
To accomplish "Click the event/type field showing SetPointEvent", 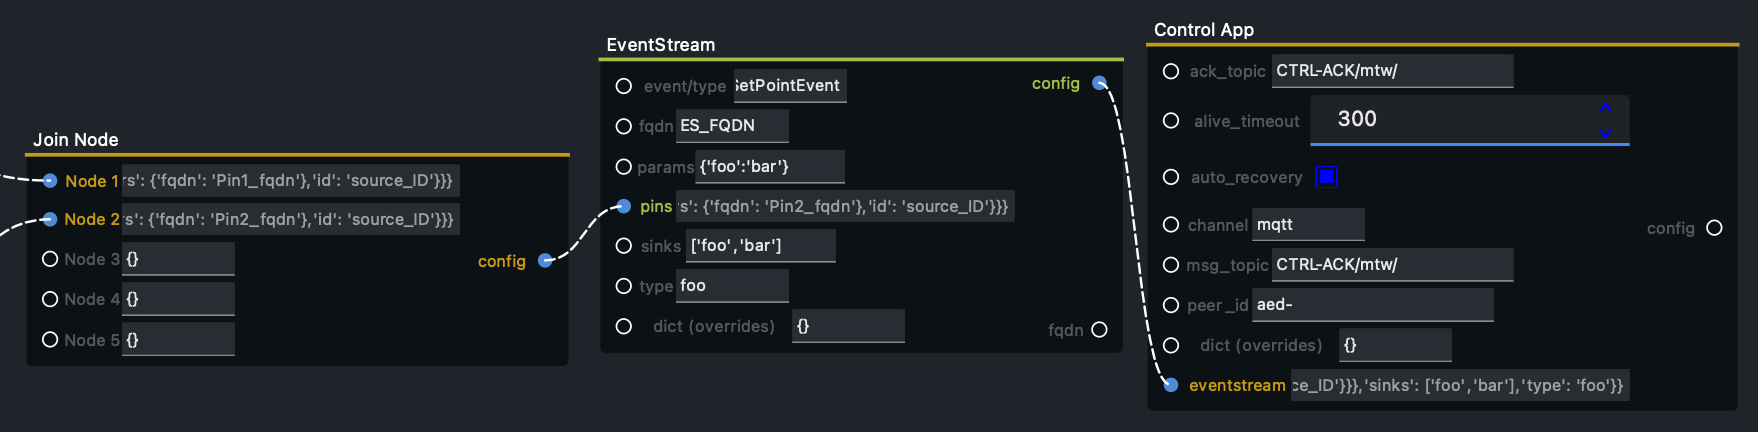I will tap(790, 86).
